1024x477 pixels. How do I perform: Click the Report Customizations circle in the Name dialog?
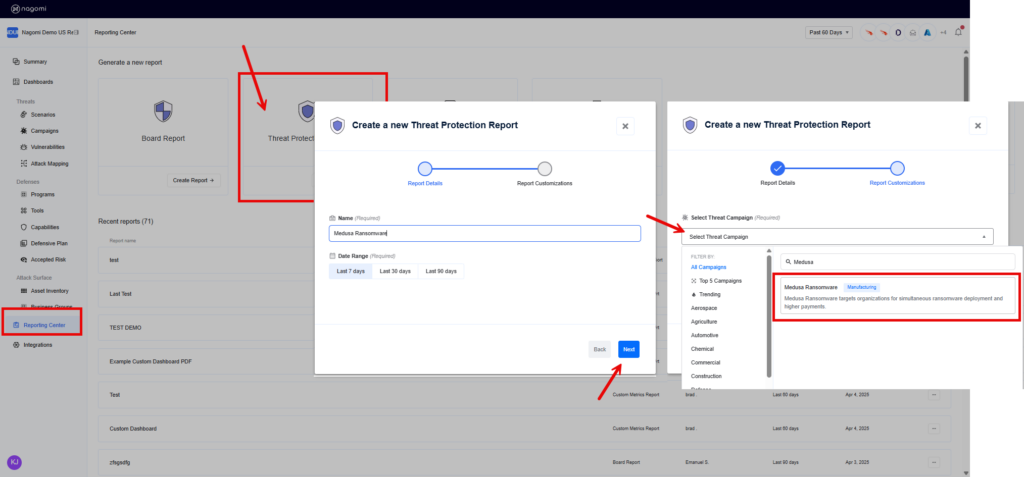(545, 169)
